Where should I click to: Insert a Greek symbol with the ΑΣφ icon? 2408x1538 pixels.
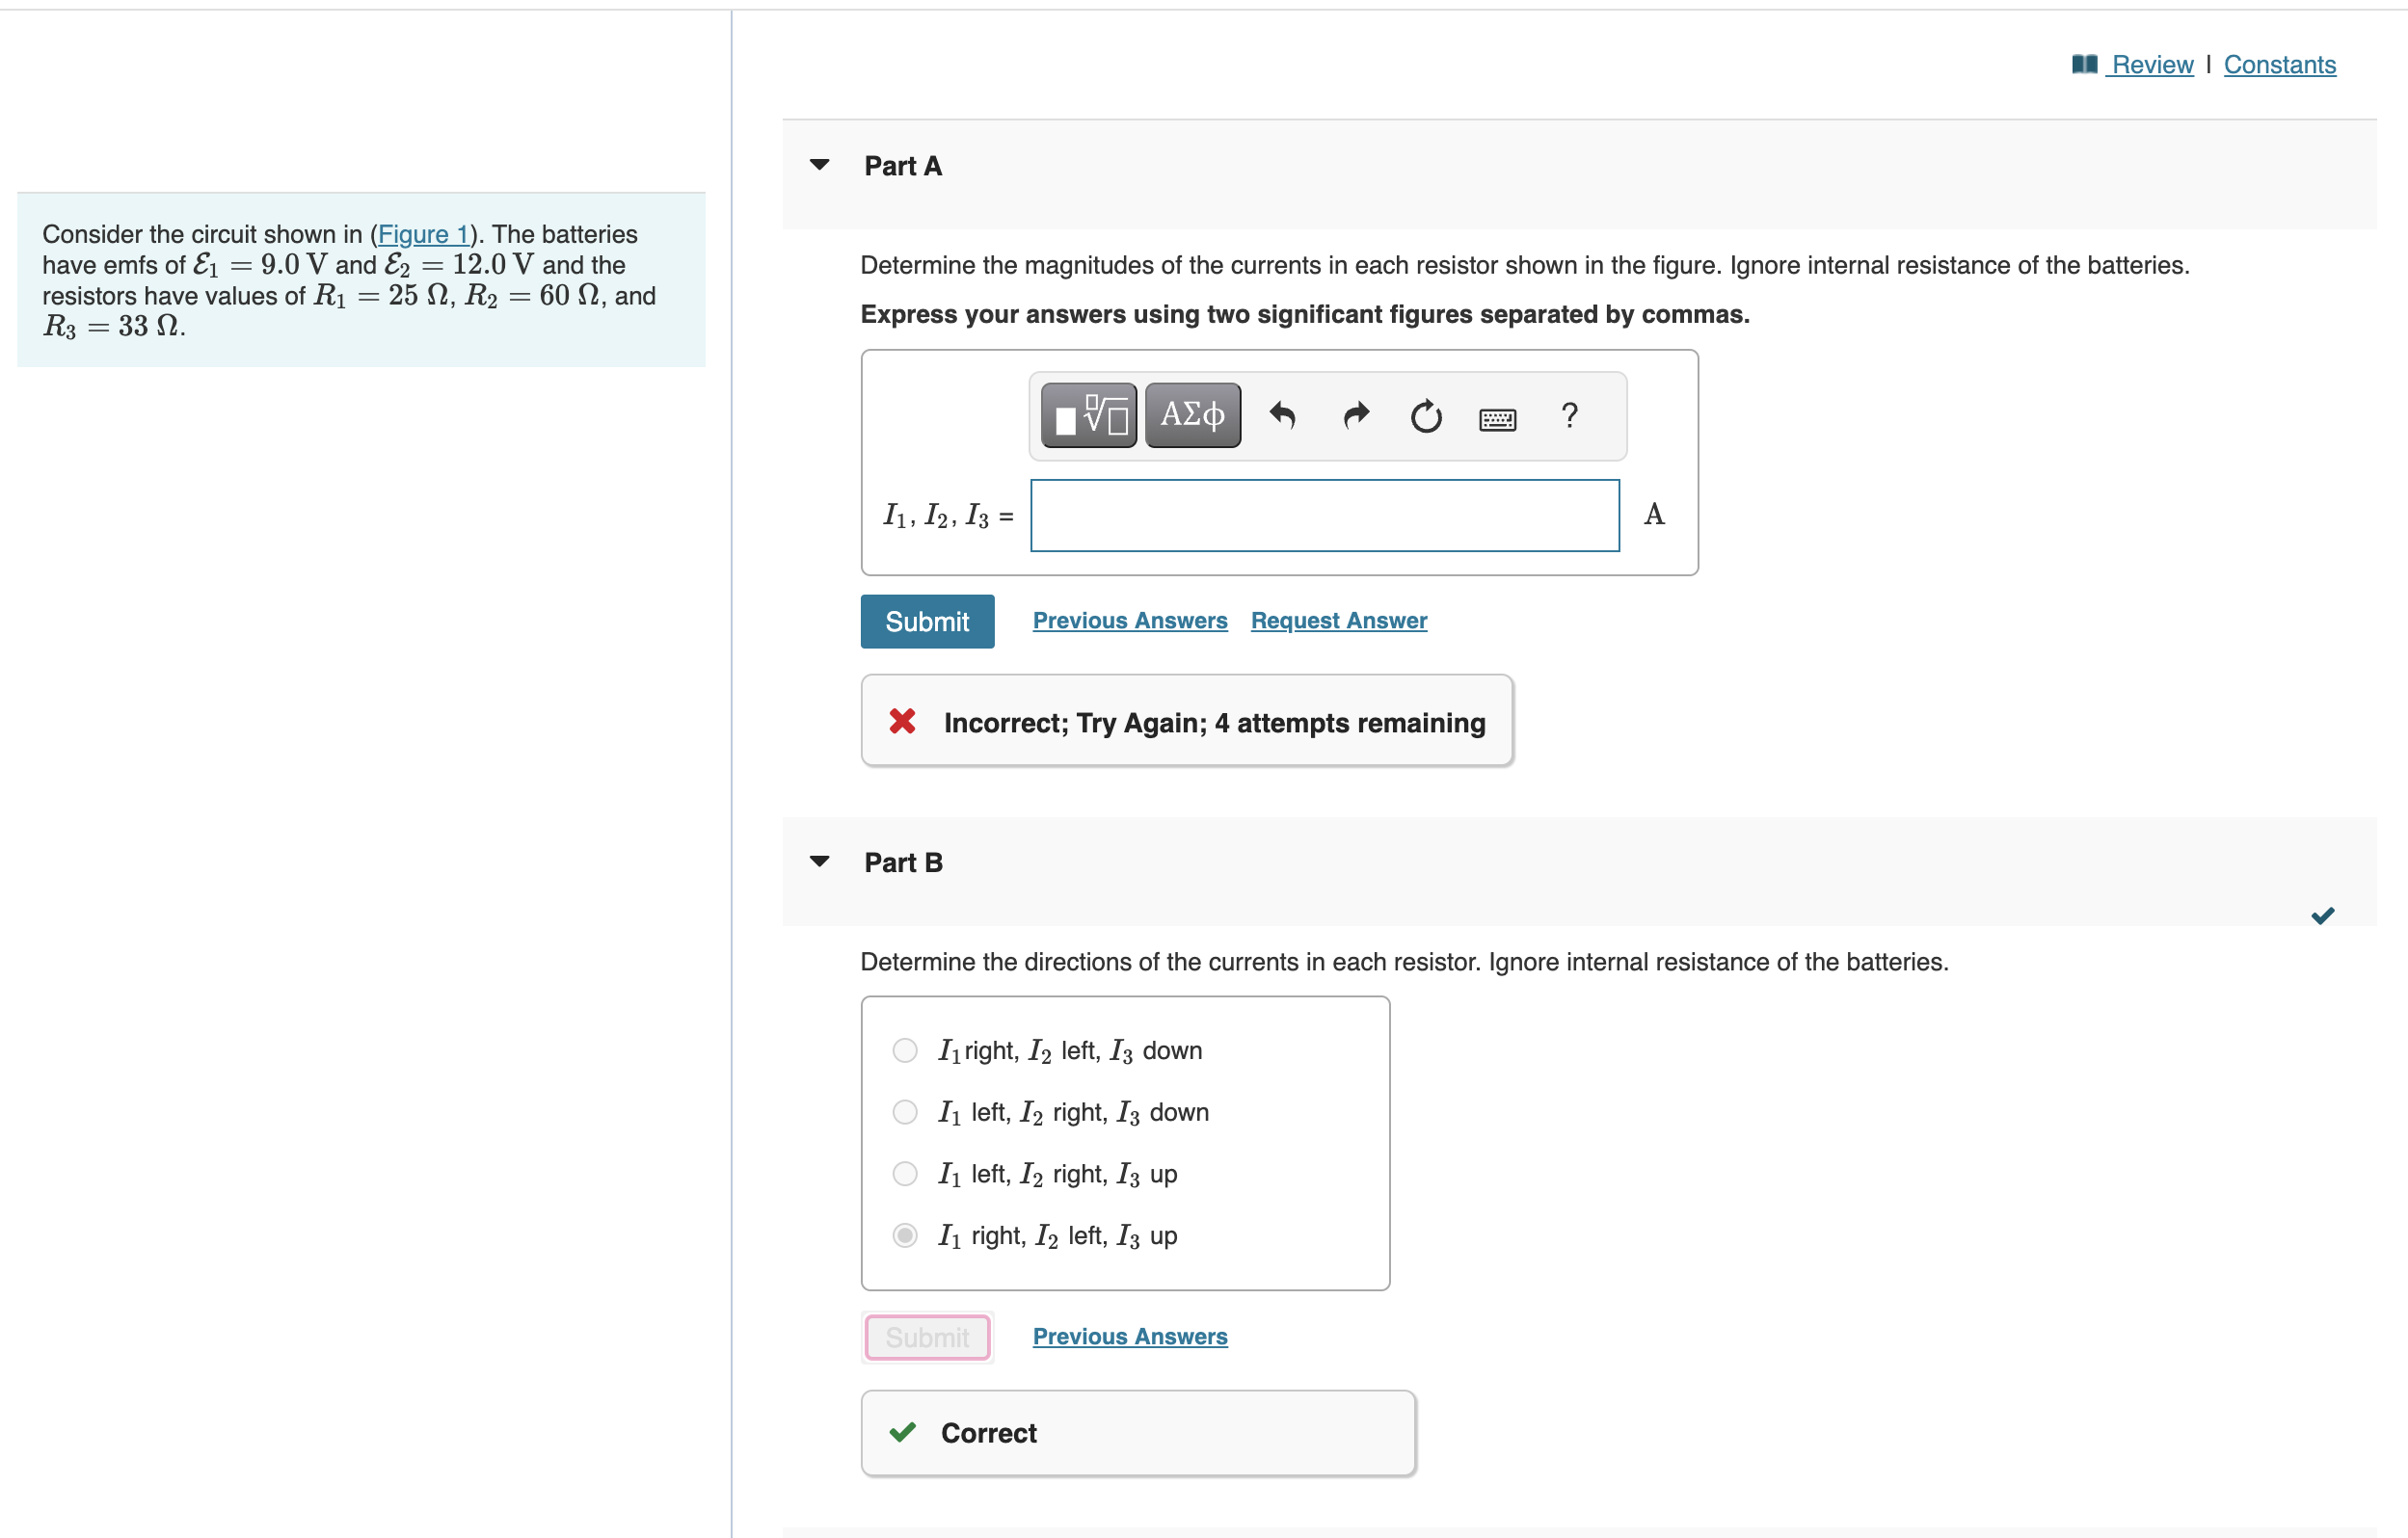tap(1192, 414)
